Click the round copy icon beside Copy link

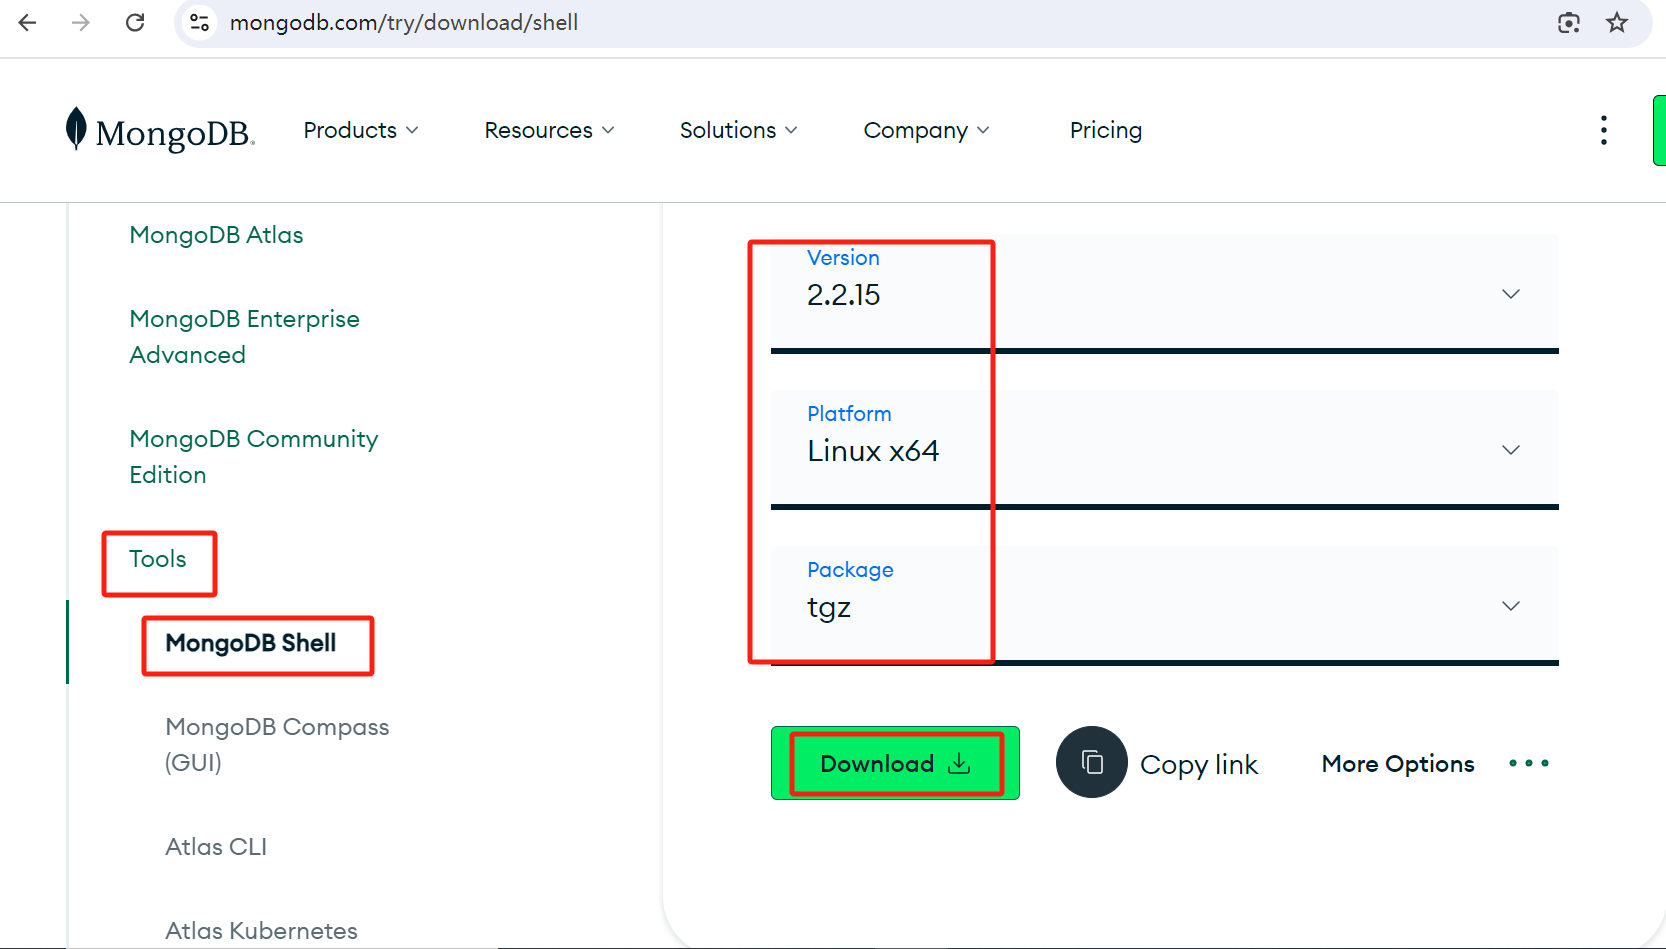pos(1092,762)
